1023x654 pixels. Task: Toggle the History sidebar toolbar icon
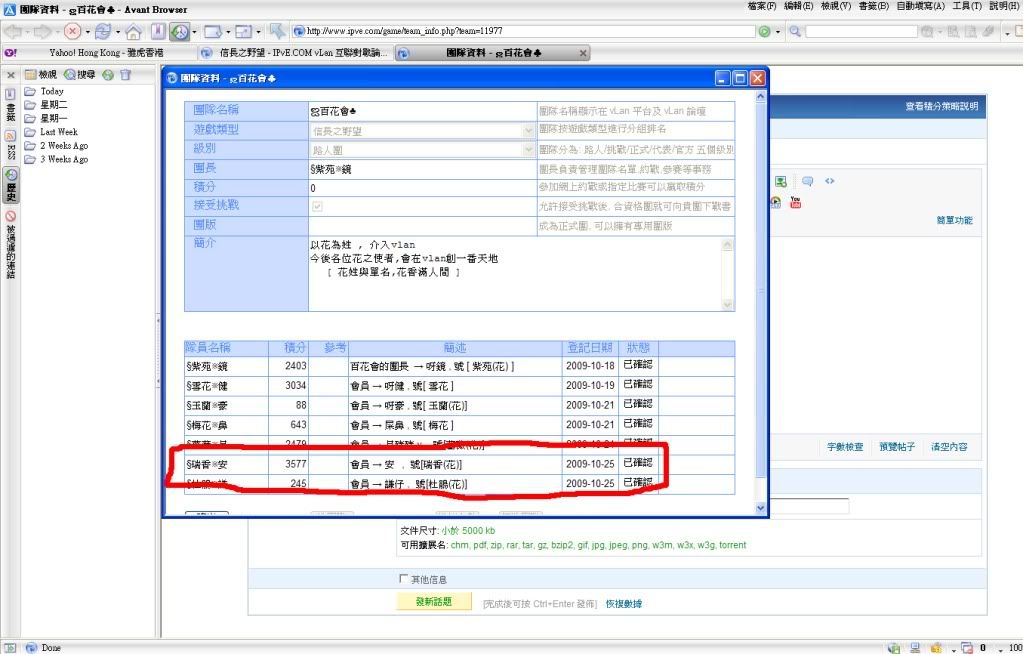click(x=180, y=32)
